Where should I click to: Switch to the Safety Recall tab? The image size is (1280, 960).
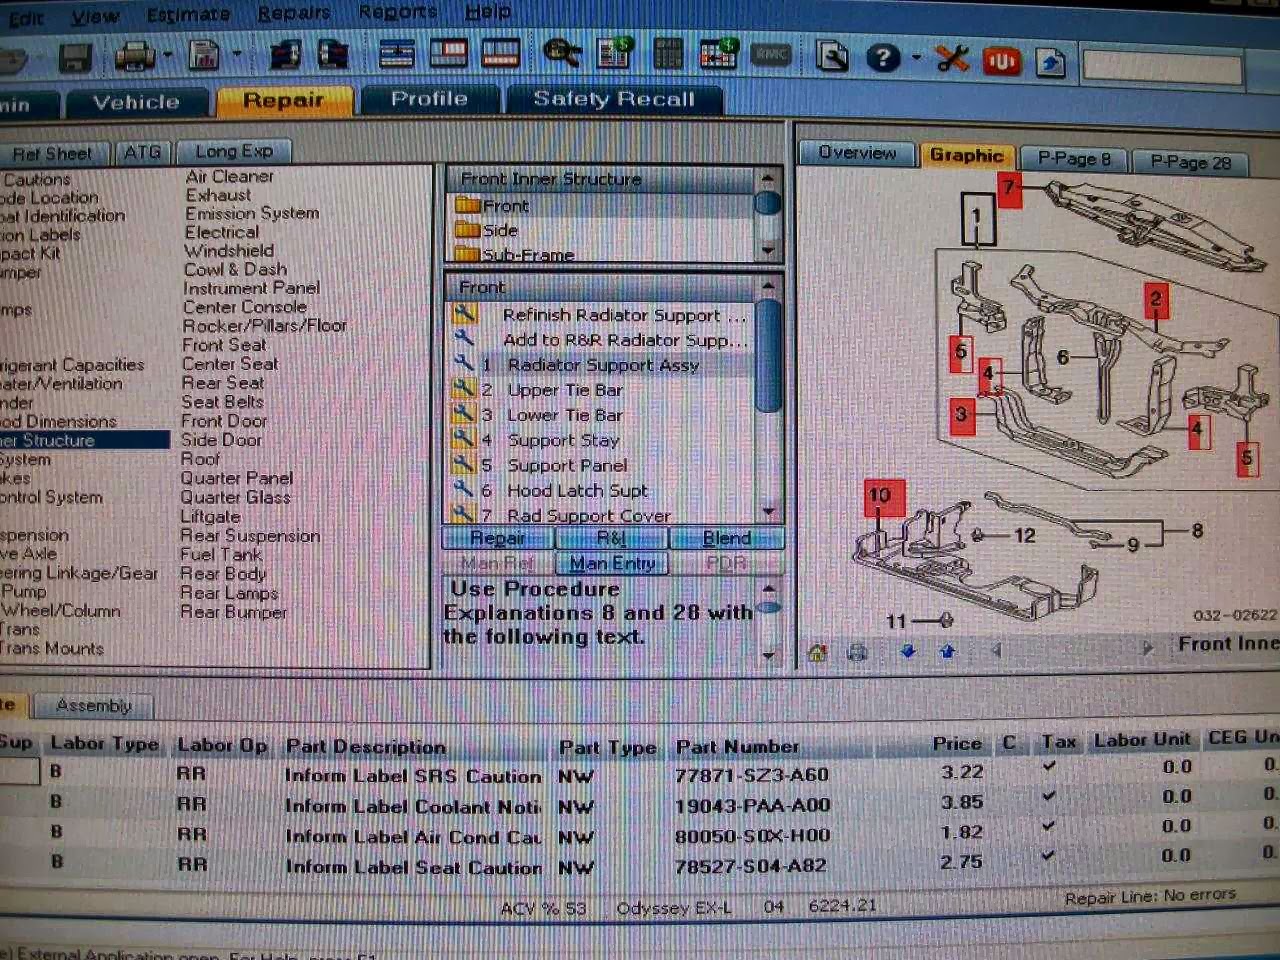point(613,99)
